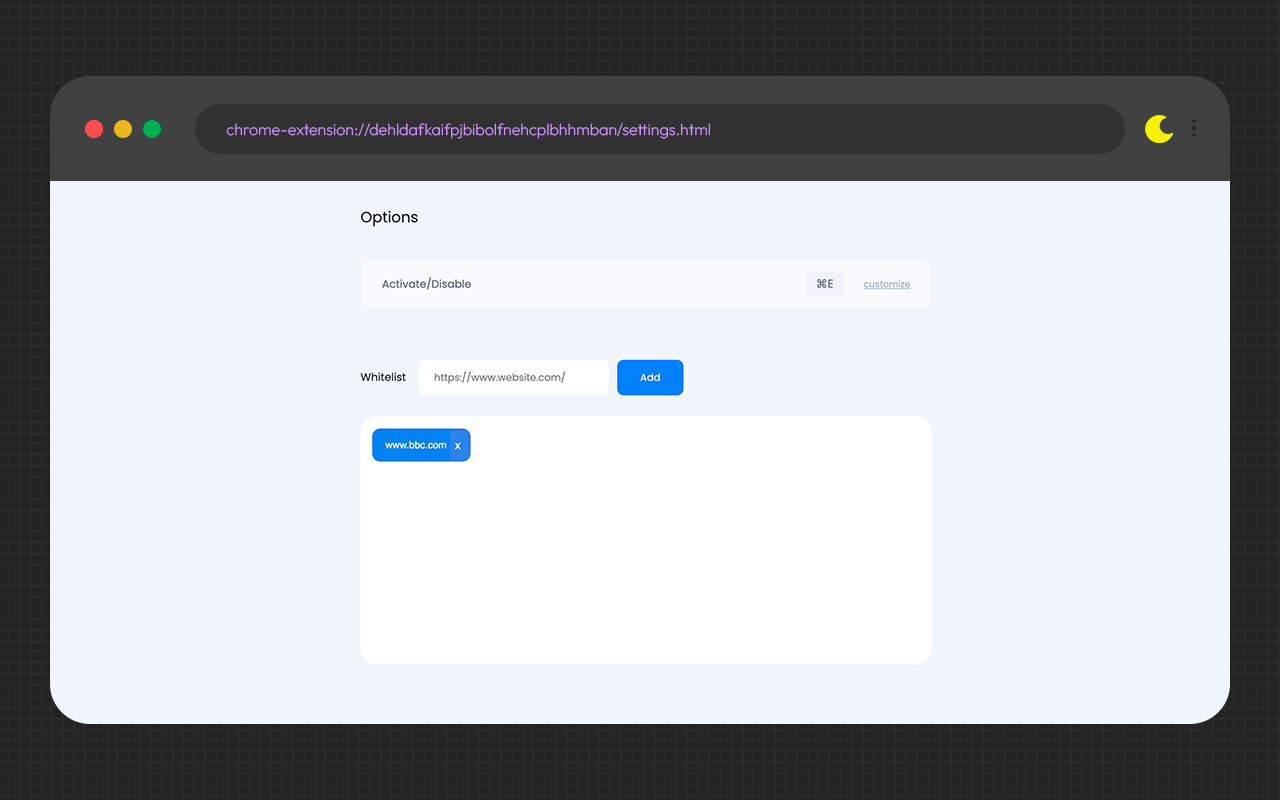Click settings.html text in the URL
The height and width of the screenshot is (800, 1280).
click(666, 130)
